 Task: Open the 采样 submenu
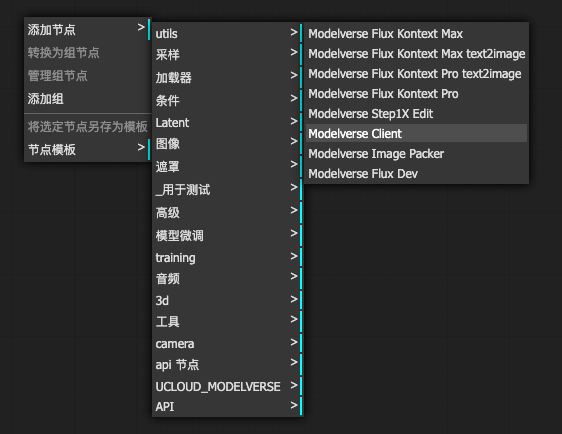228,54
